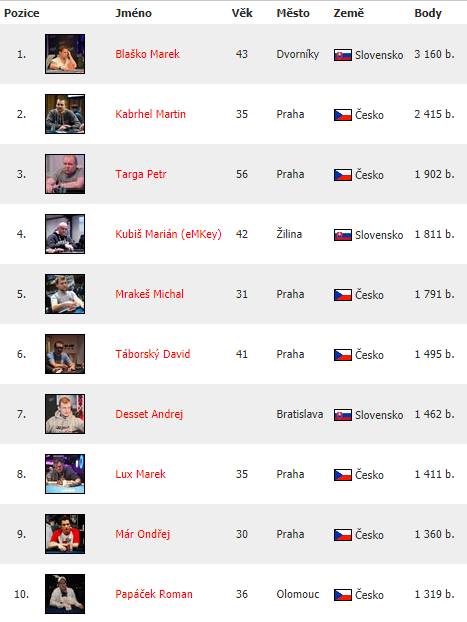
Task: Click the Jméno column header
Action: pos(133,13)
